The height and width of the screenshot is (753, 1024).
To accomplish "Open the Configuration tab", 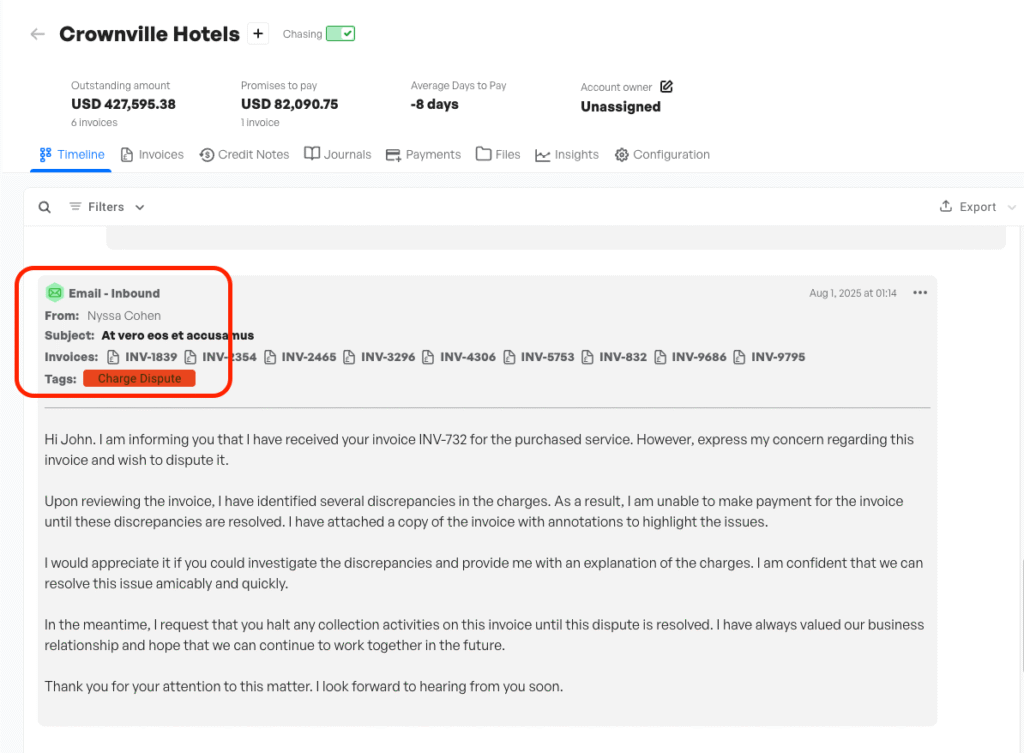I will (662, 155).
